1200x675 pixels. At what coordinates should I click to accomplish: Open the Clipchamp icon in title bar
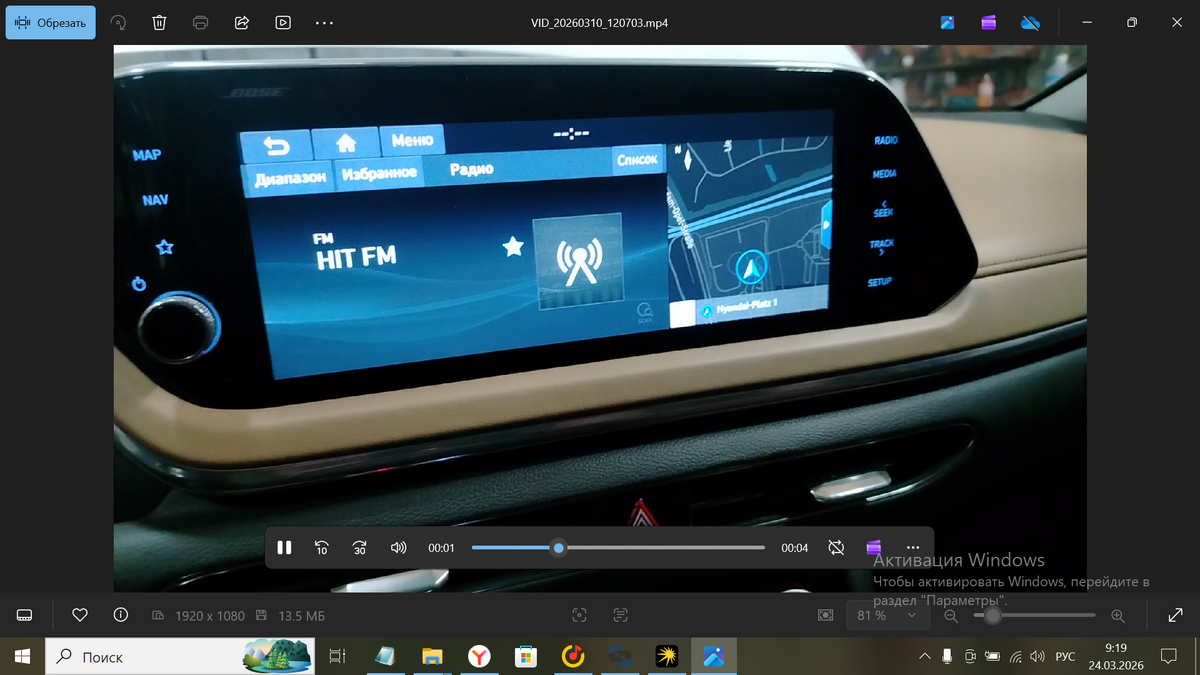pyautogui.click(x=988, y=22)
